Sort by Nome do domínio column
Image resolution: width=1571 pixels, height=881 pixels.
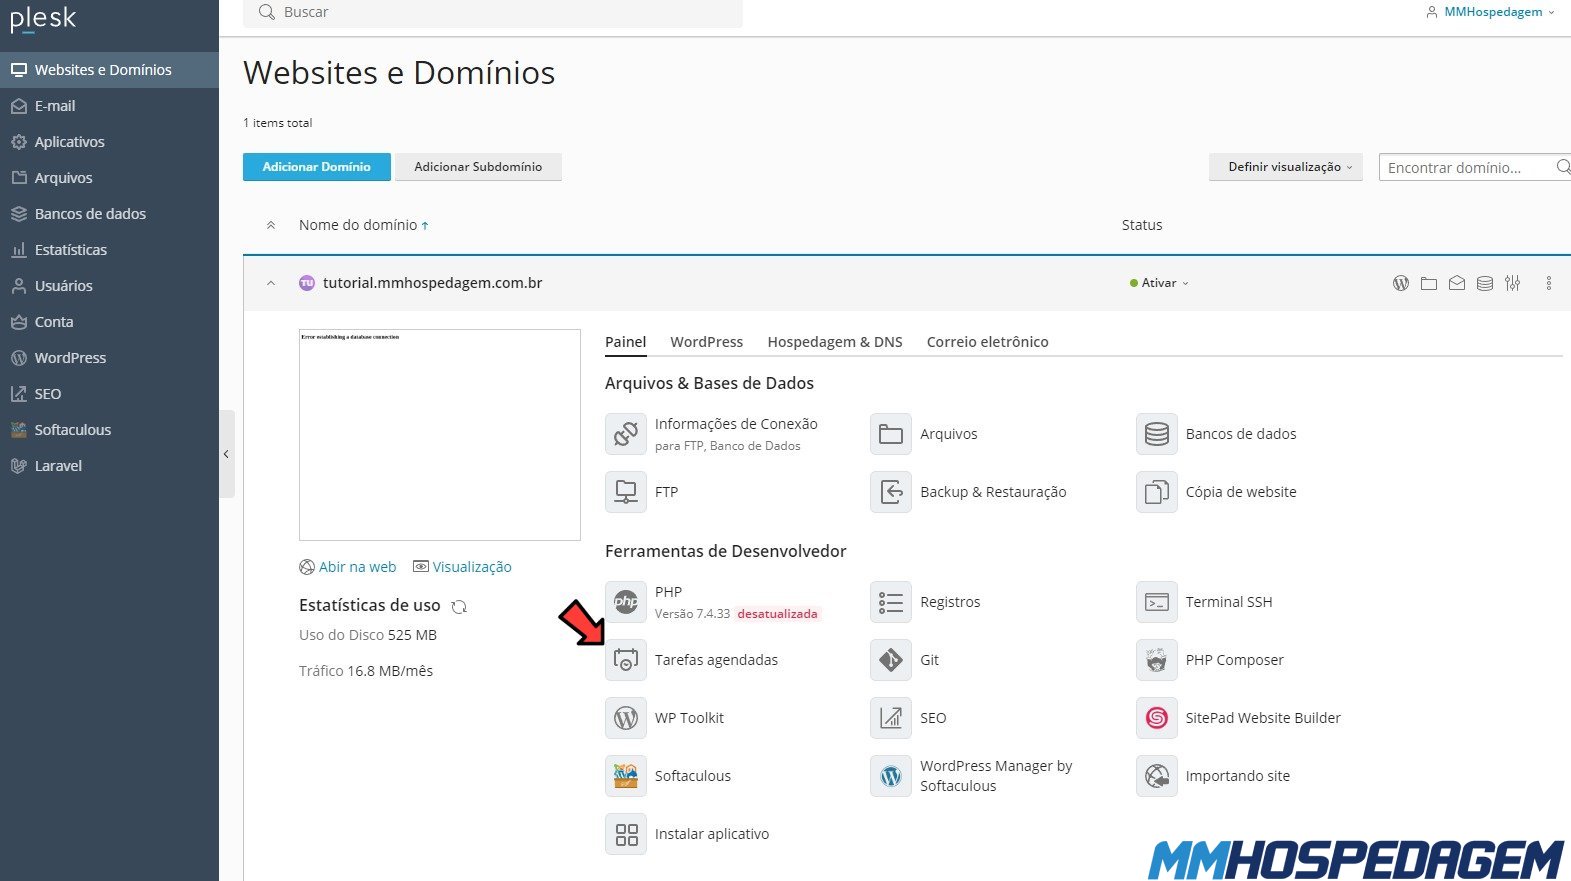364,225
